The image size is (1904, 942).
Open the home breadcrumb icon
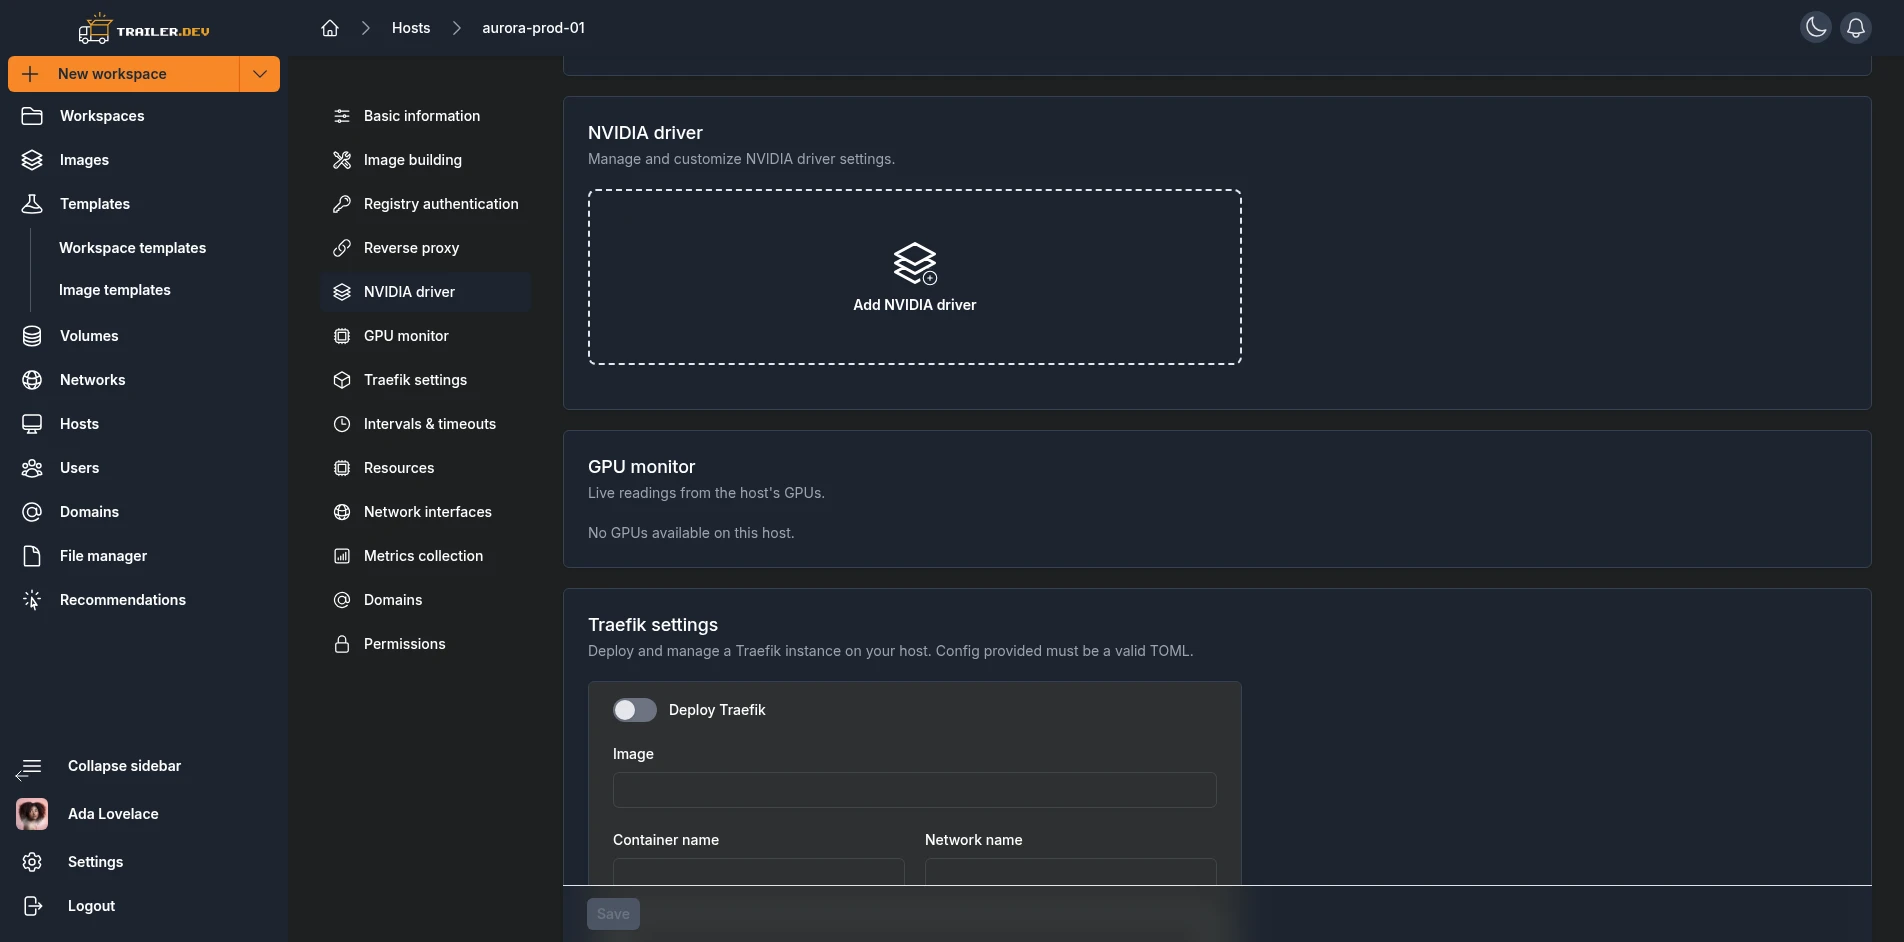pos(330,28)
